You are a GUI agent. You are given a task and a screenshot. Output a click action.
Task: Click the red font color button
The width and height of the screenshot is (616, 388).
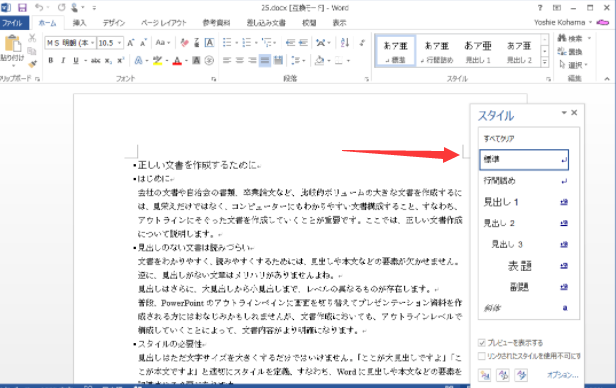pyautogui.click(x=177, y=60)
